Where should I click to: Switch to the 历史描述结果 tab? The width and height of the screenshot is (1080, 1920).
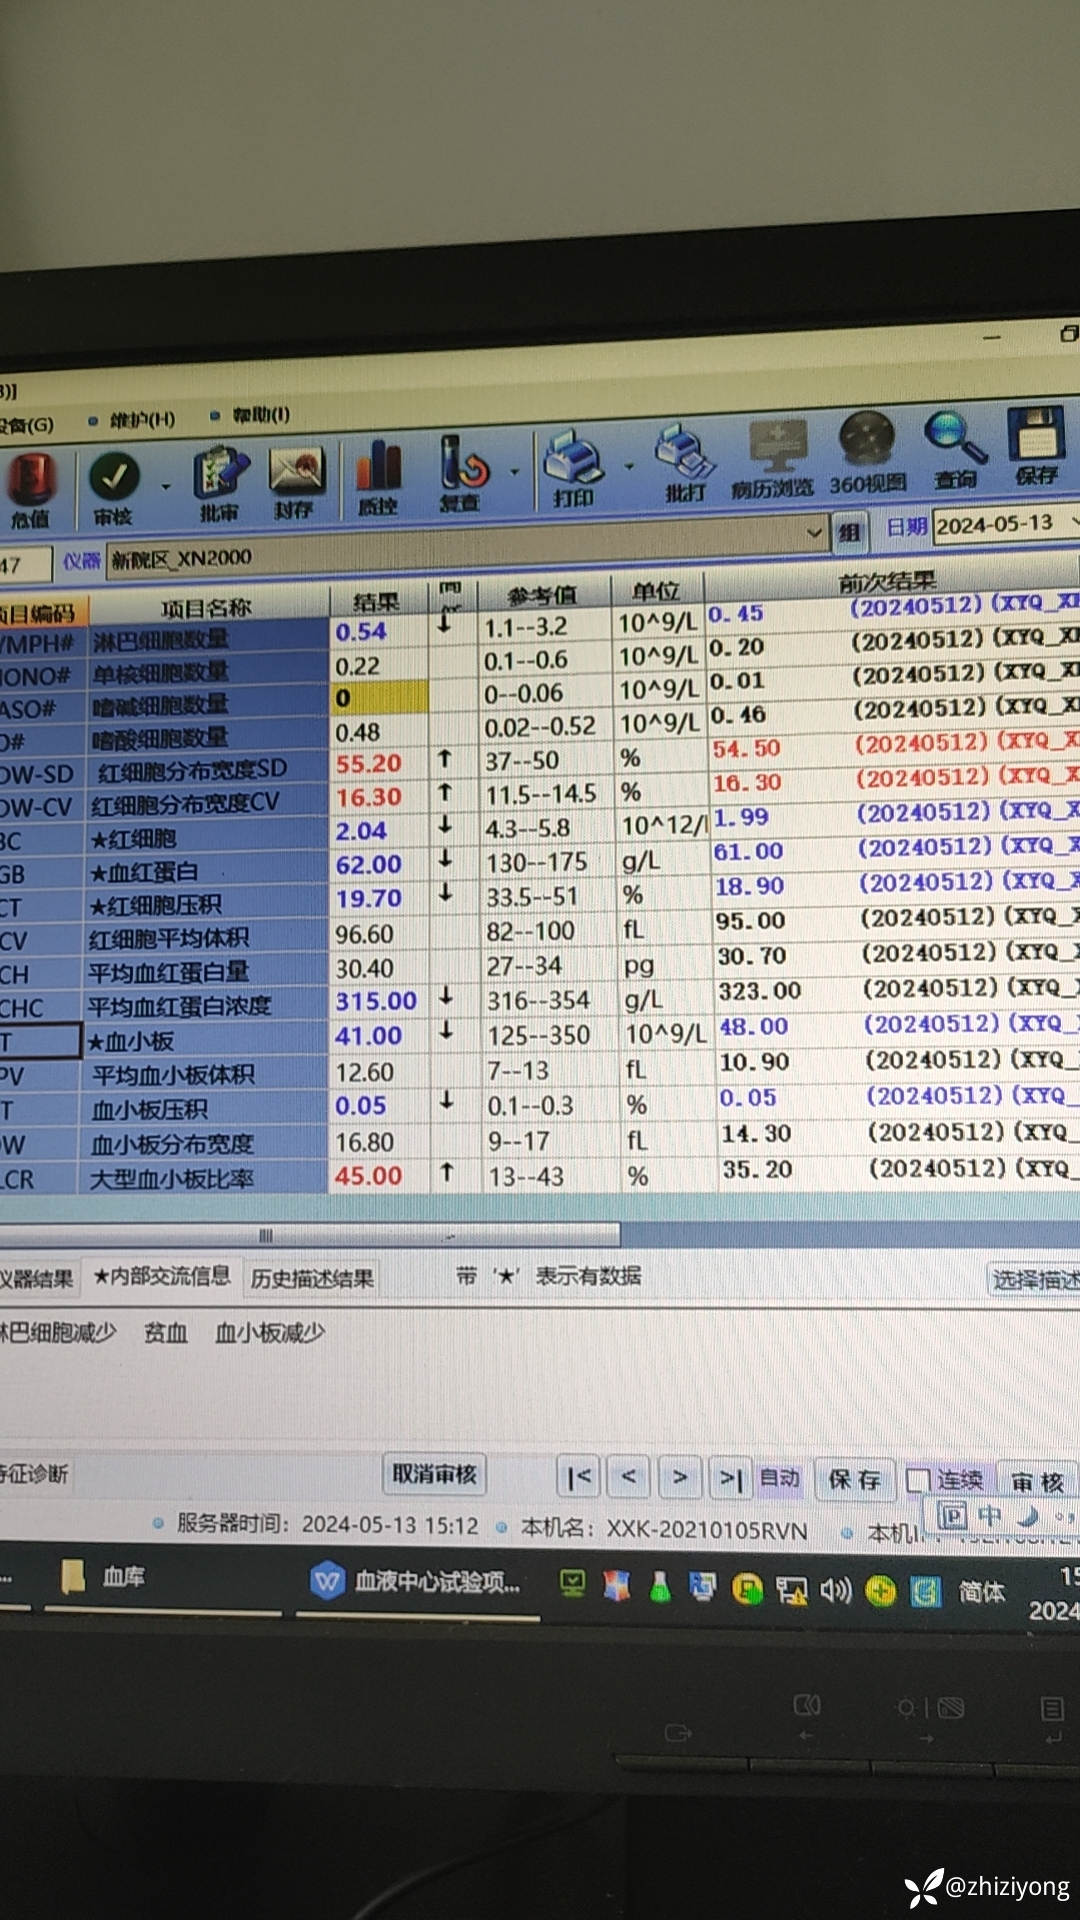tap(312, 1278)
